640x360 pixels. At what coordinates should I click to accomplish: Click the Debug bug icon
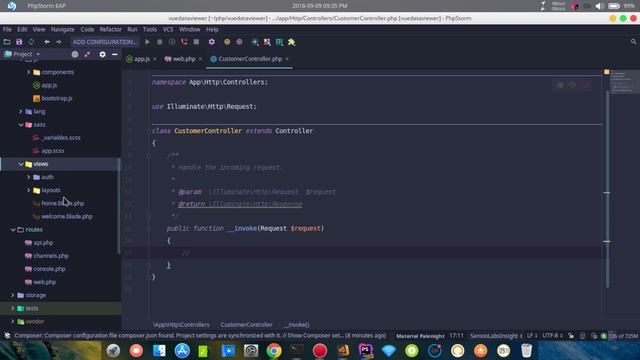pos(160,42)
